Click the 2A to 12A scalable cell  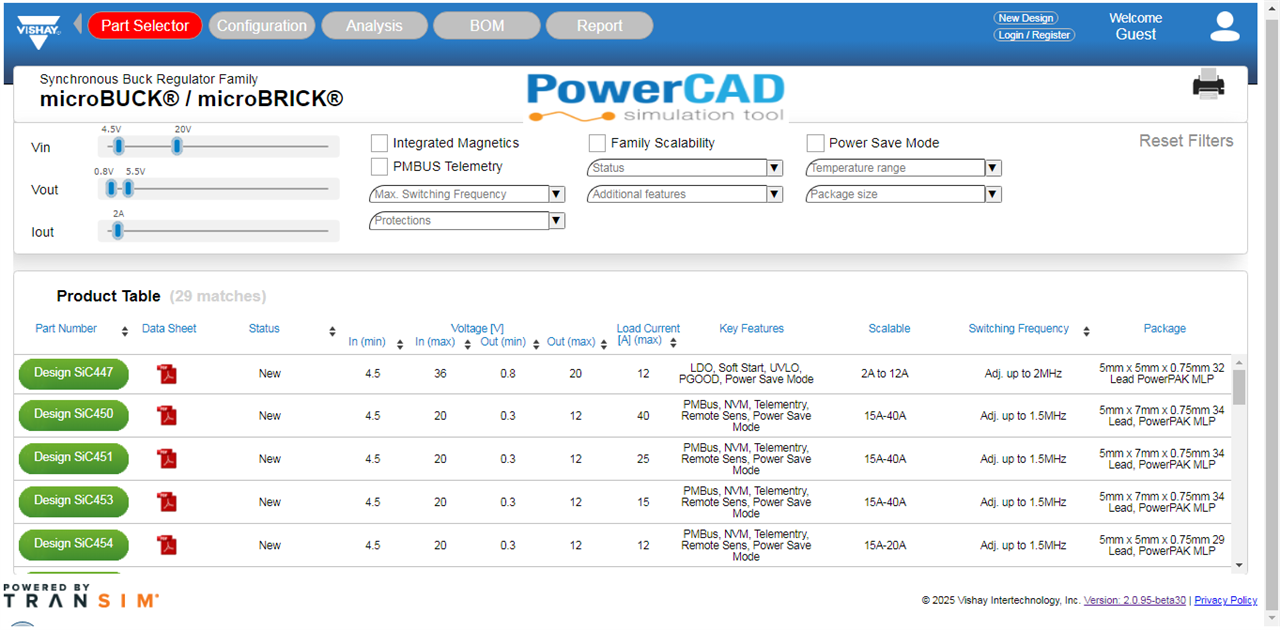(886, 374)
